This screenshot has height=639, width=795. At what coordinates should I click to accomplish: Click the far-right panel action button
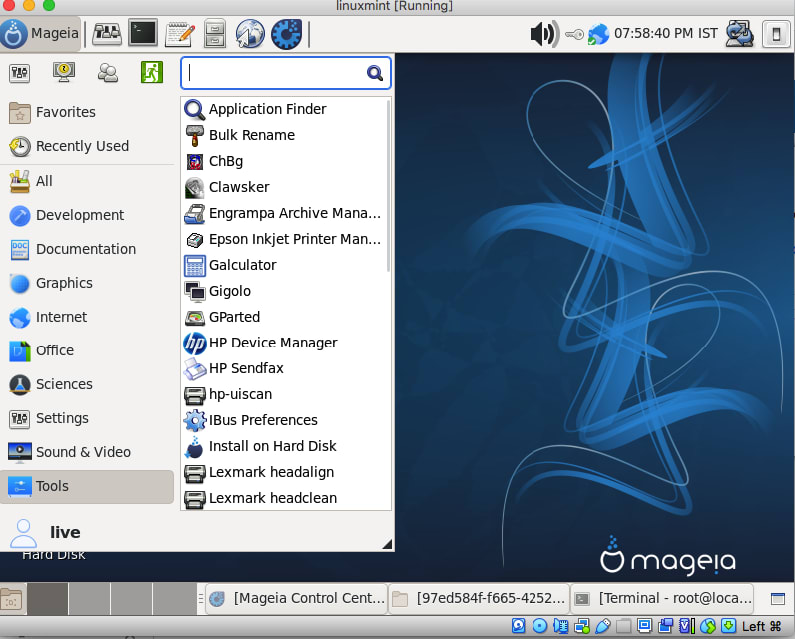[776, 34]
